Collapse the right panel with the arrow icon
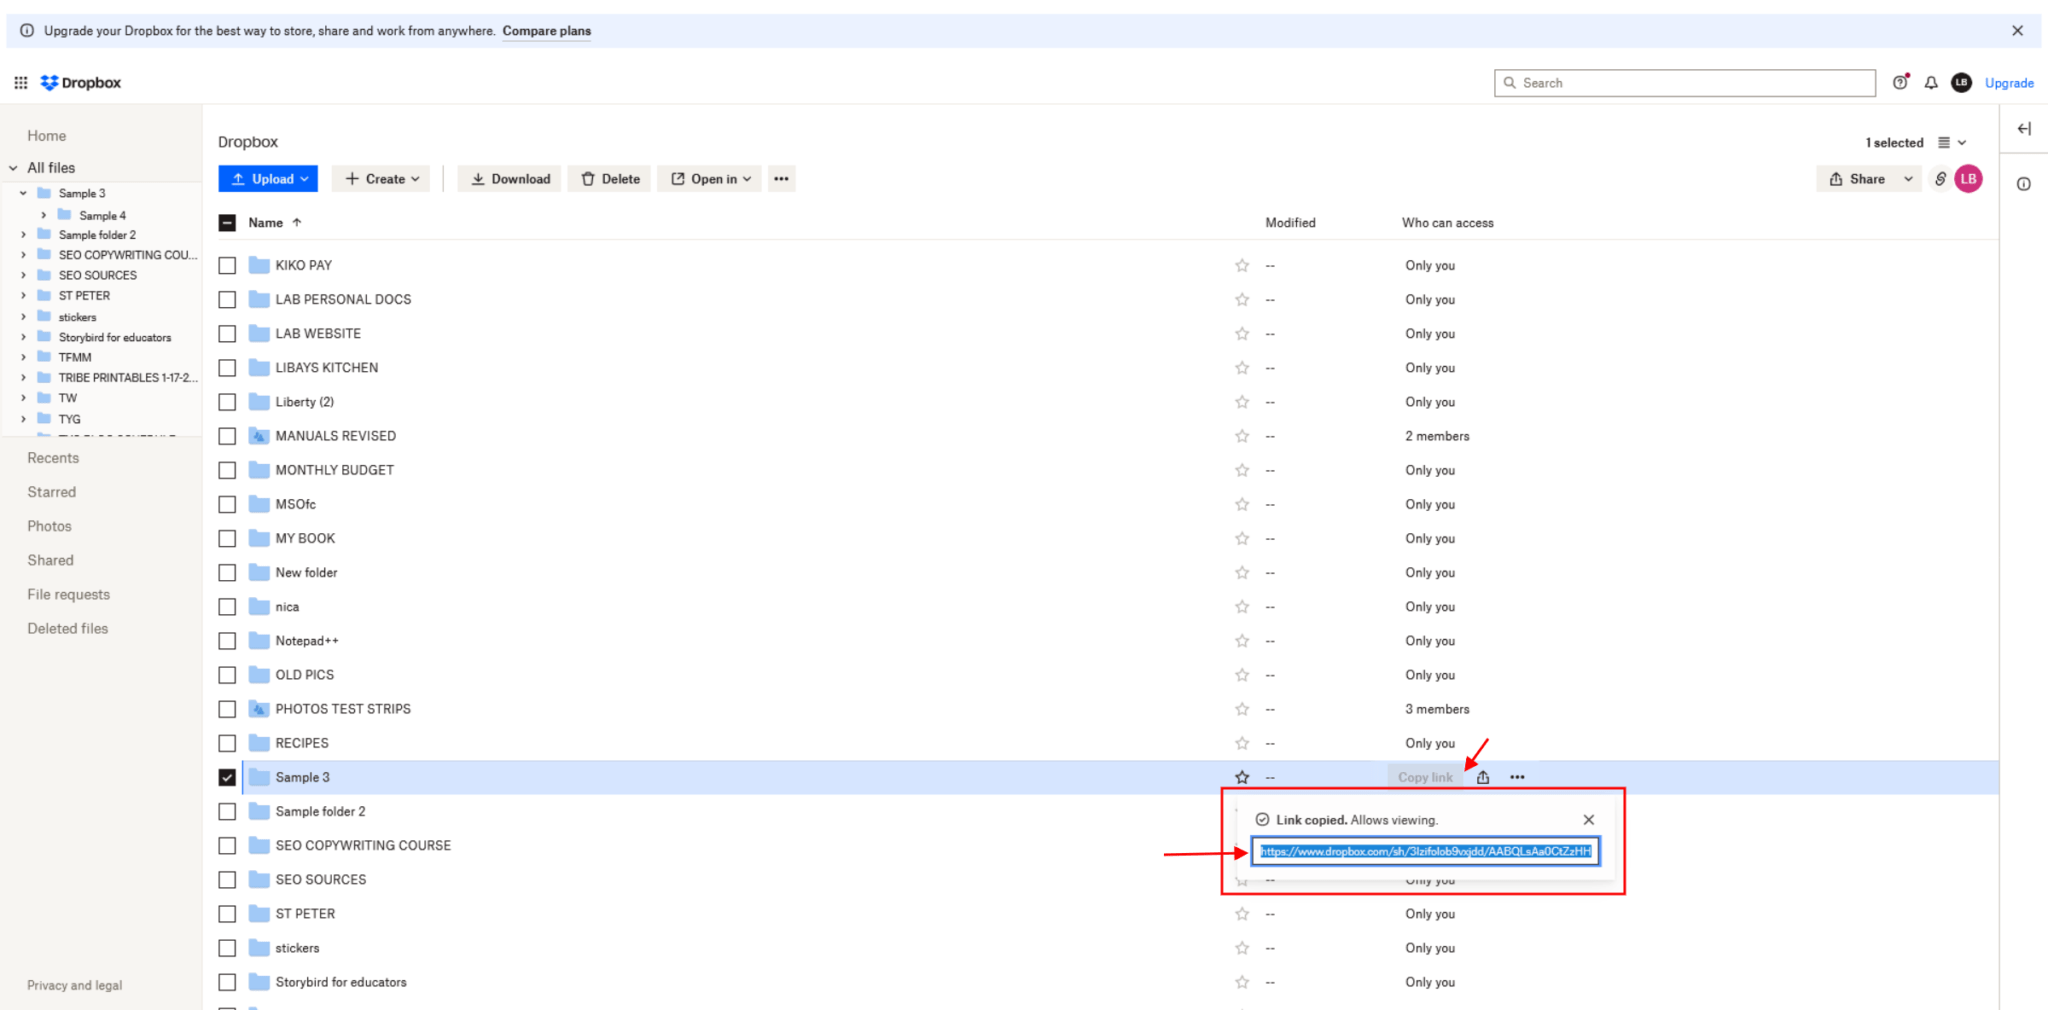 (2025, 128)
